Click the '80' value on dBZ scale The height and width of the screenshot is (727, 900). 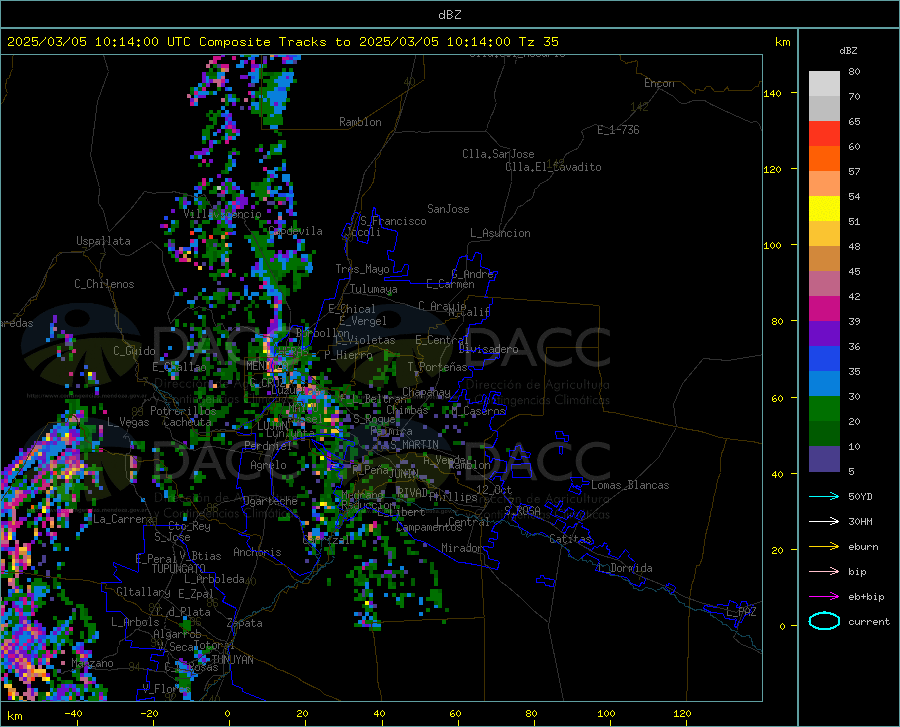pos(854,71)
